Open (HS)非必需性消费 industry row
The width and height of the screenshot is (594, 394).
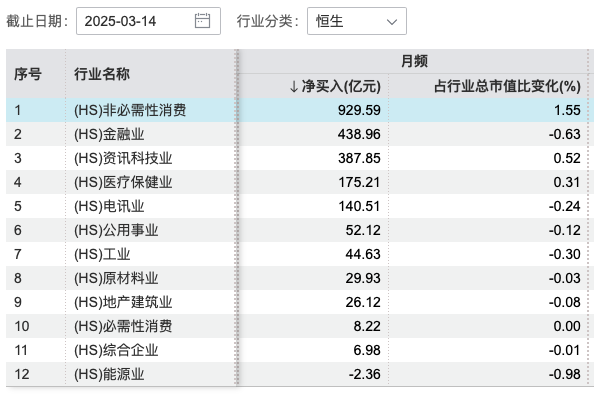pyautogui.click(x=297, y=110)
